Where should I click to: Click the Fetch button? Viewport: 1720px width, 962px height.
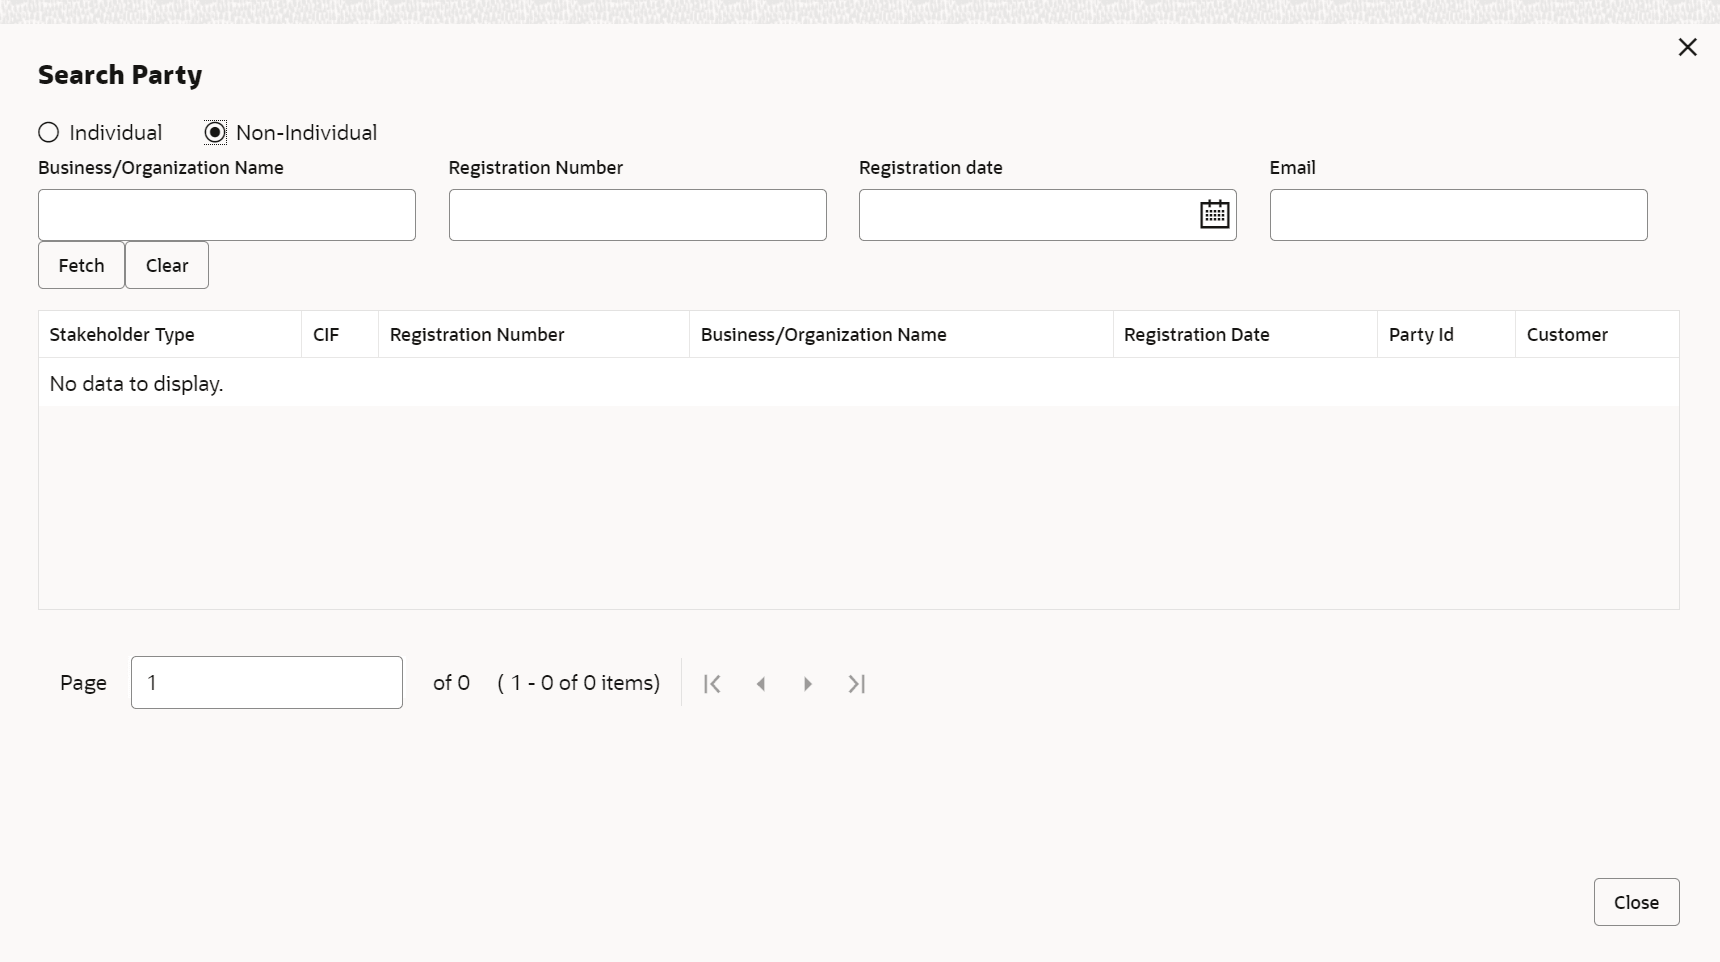(x=81, y=265)
